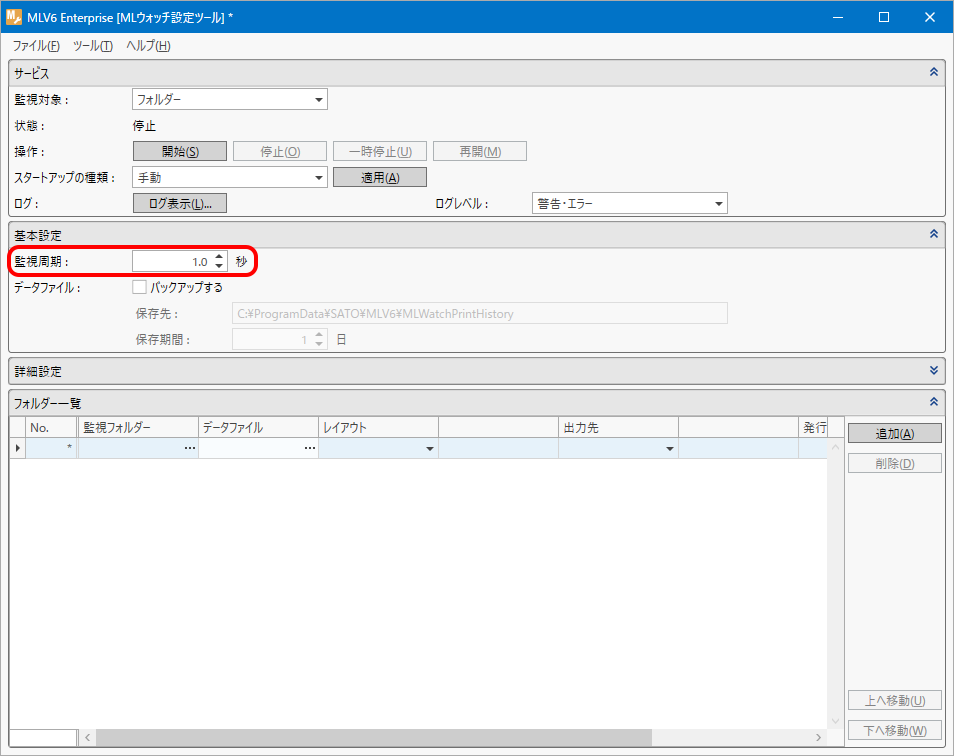Click the 削除(D) button
The image size is (954, 756).
894,463
